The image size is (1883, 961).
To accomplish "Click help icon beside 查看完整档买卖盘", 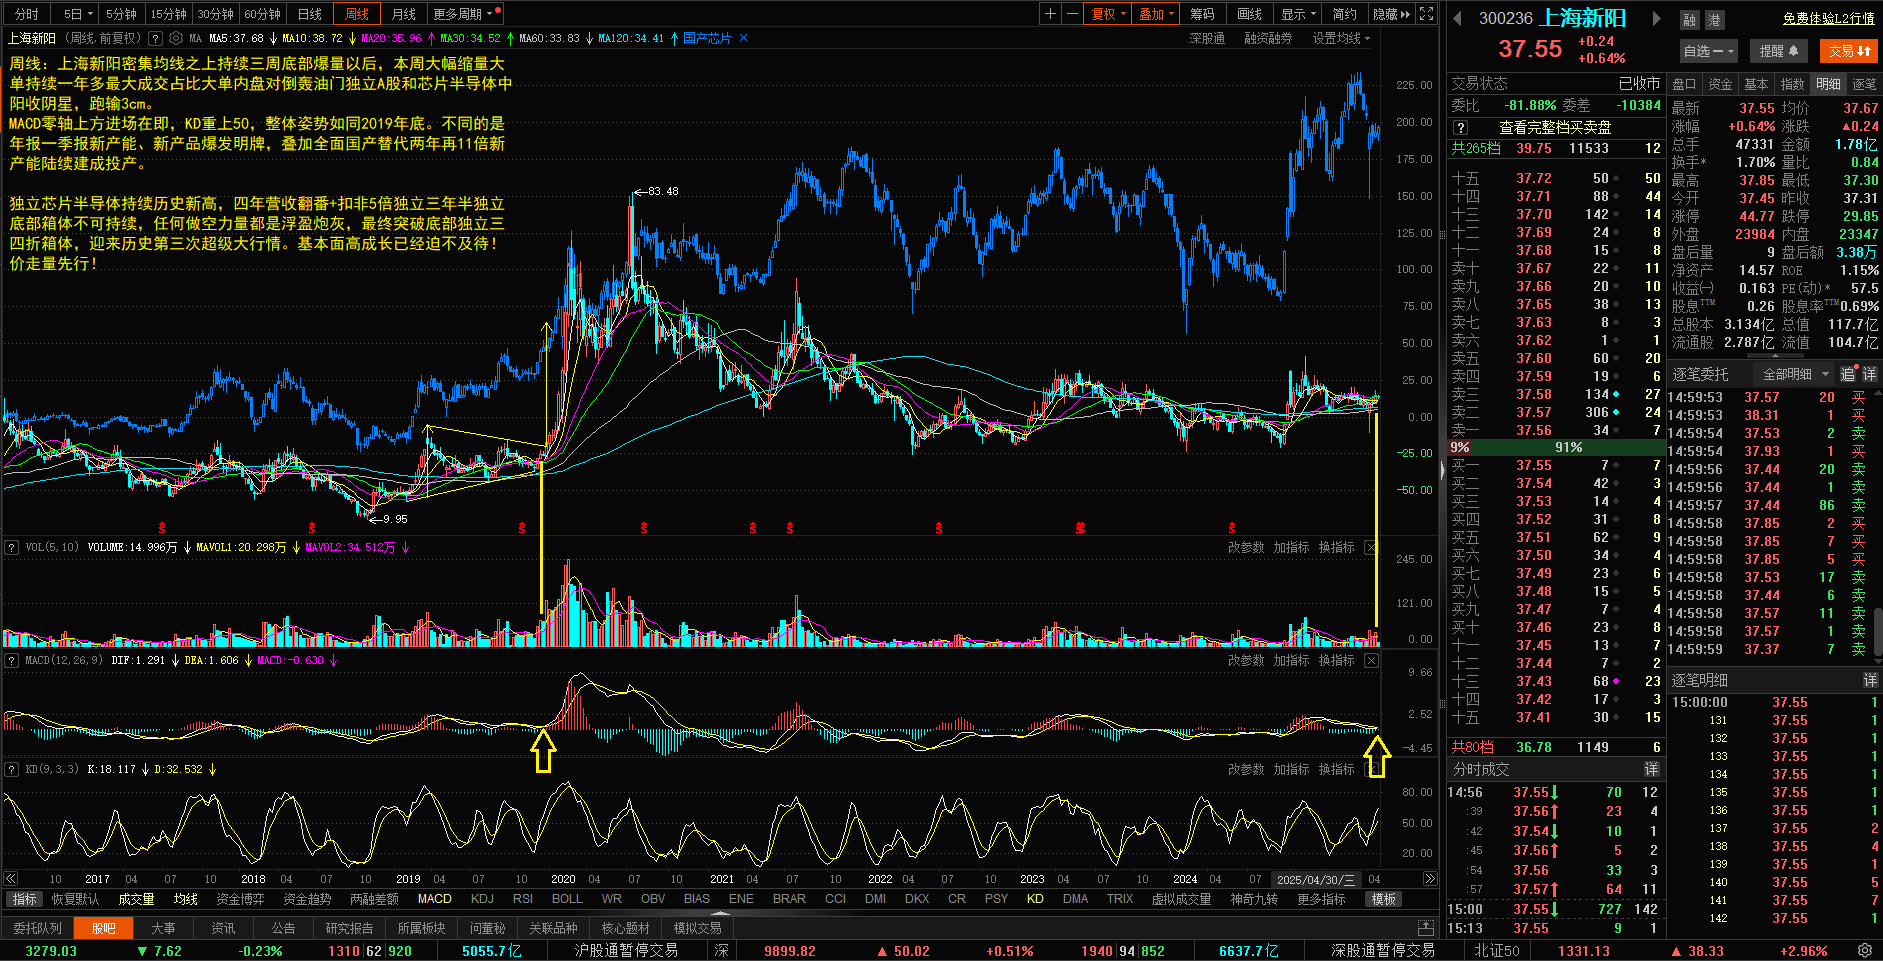I will [x=1460, y=128].
